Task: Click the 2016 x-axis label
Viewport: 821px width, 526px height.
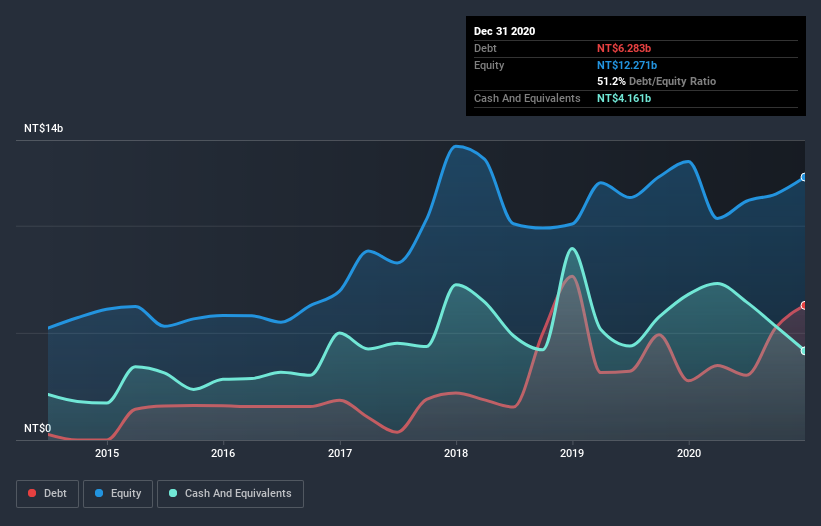Action: [x=223, y=453]
